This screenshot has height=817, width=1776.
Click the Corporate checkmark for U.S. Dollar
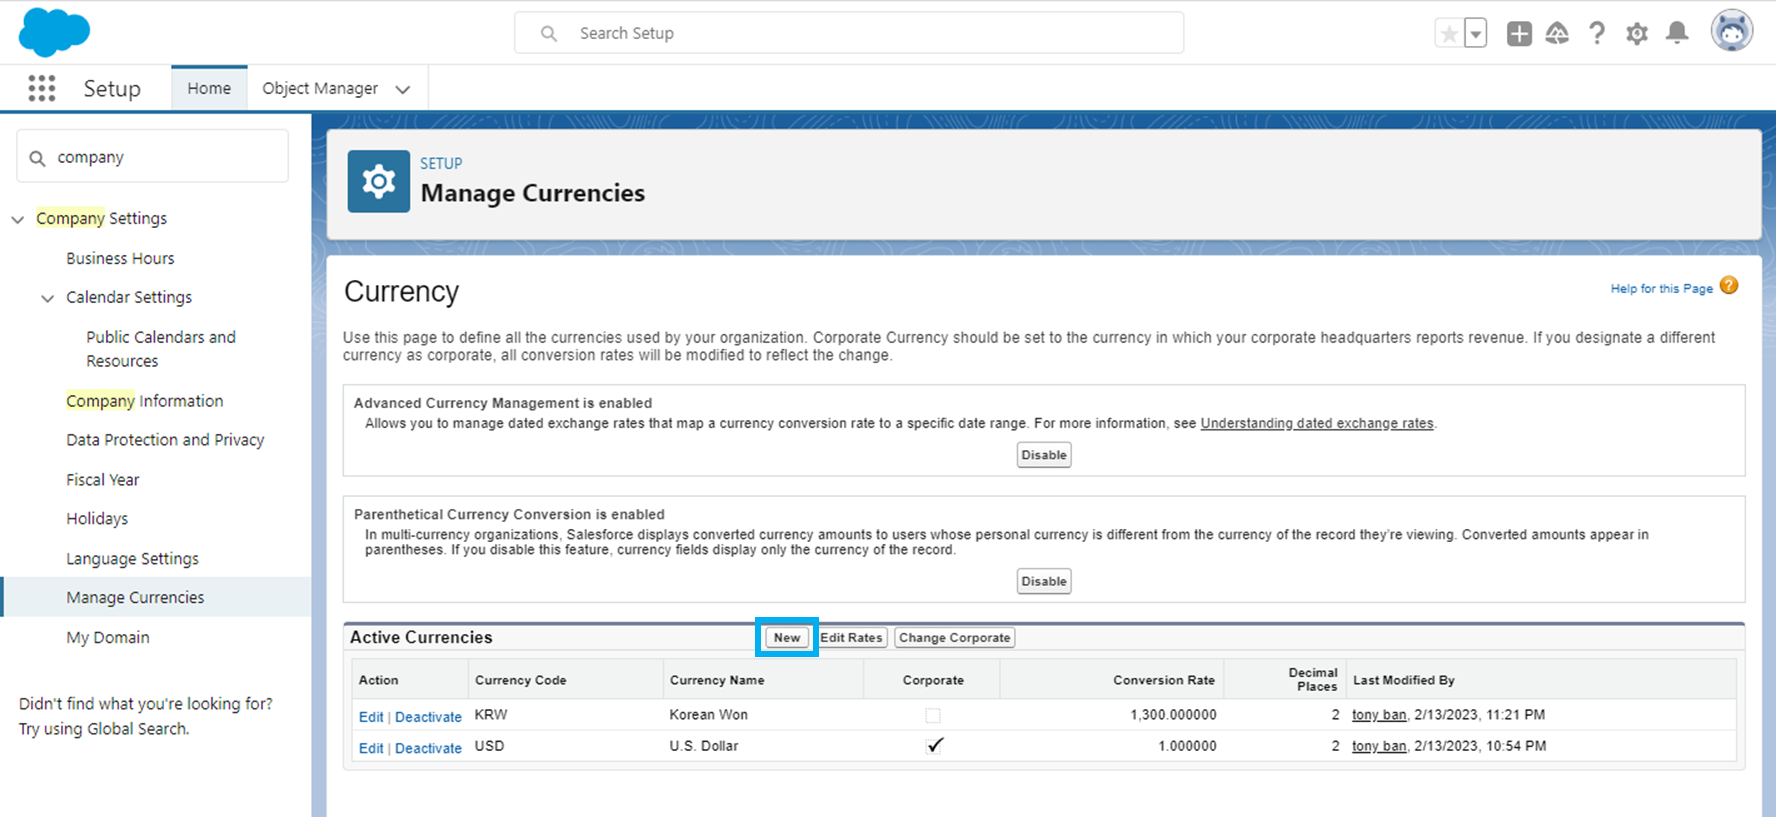[935, 745]
